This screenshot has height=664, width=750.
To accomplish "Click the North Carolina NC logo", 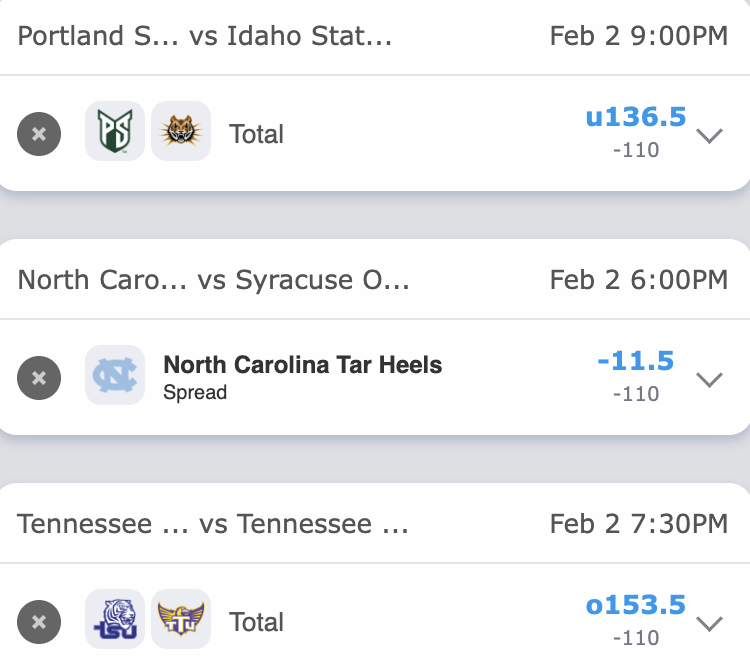I will coord(115,376).
